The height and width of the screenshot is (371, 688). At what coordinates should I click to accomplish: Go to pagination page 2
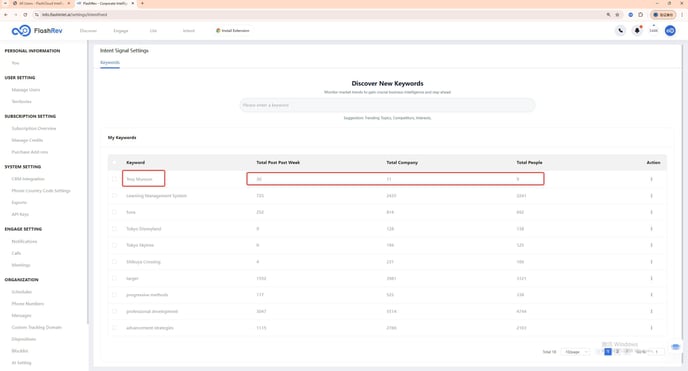coord(617,352)
